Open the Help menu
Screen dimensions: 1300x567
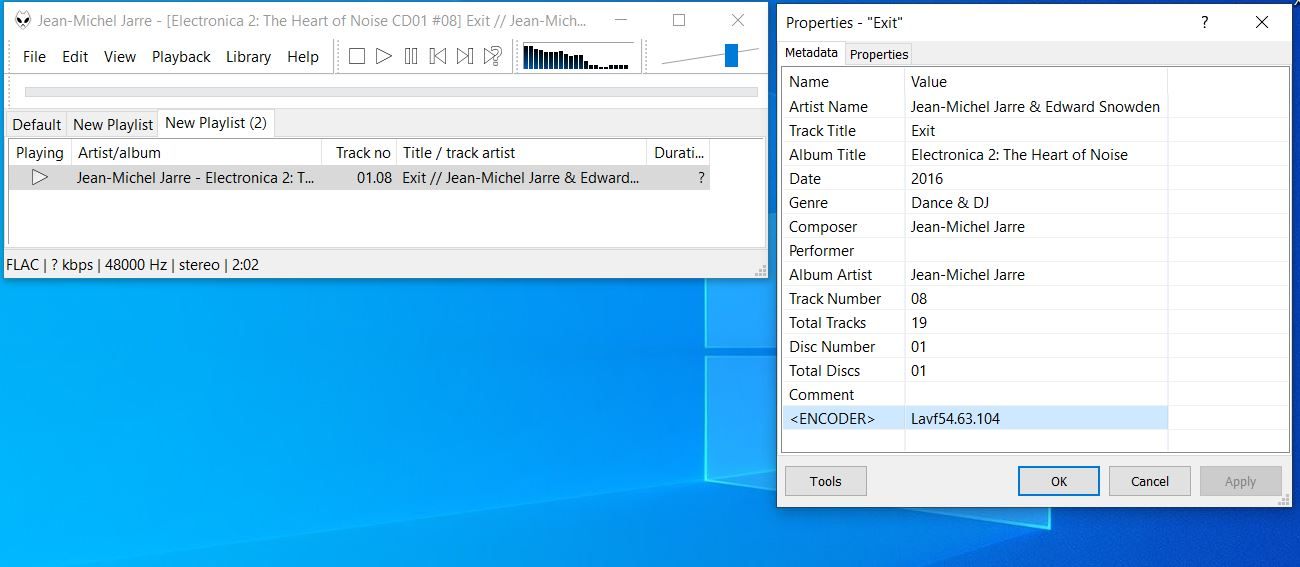tap(303, 57)
